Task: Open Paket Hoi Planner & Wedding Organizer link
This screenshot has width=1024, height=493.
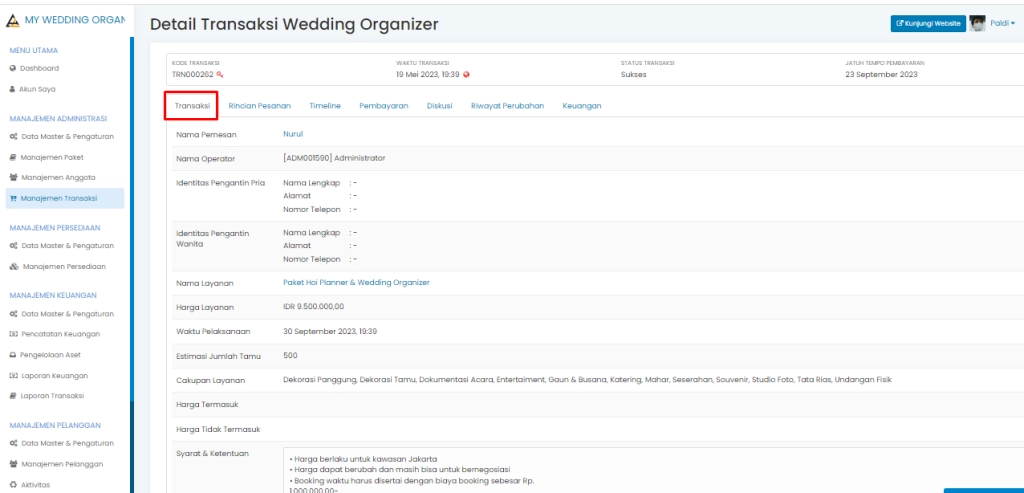Action: (x=356, y=283)
